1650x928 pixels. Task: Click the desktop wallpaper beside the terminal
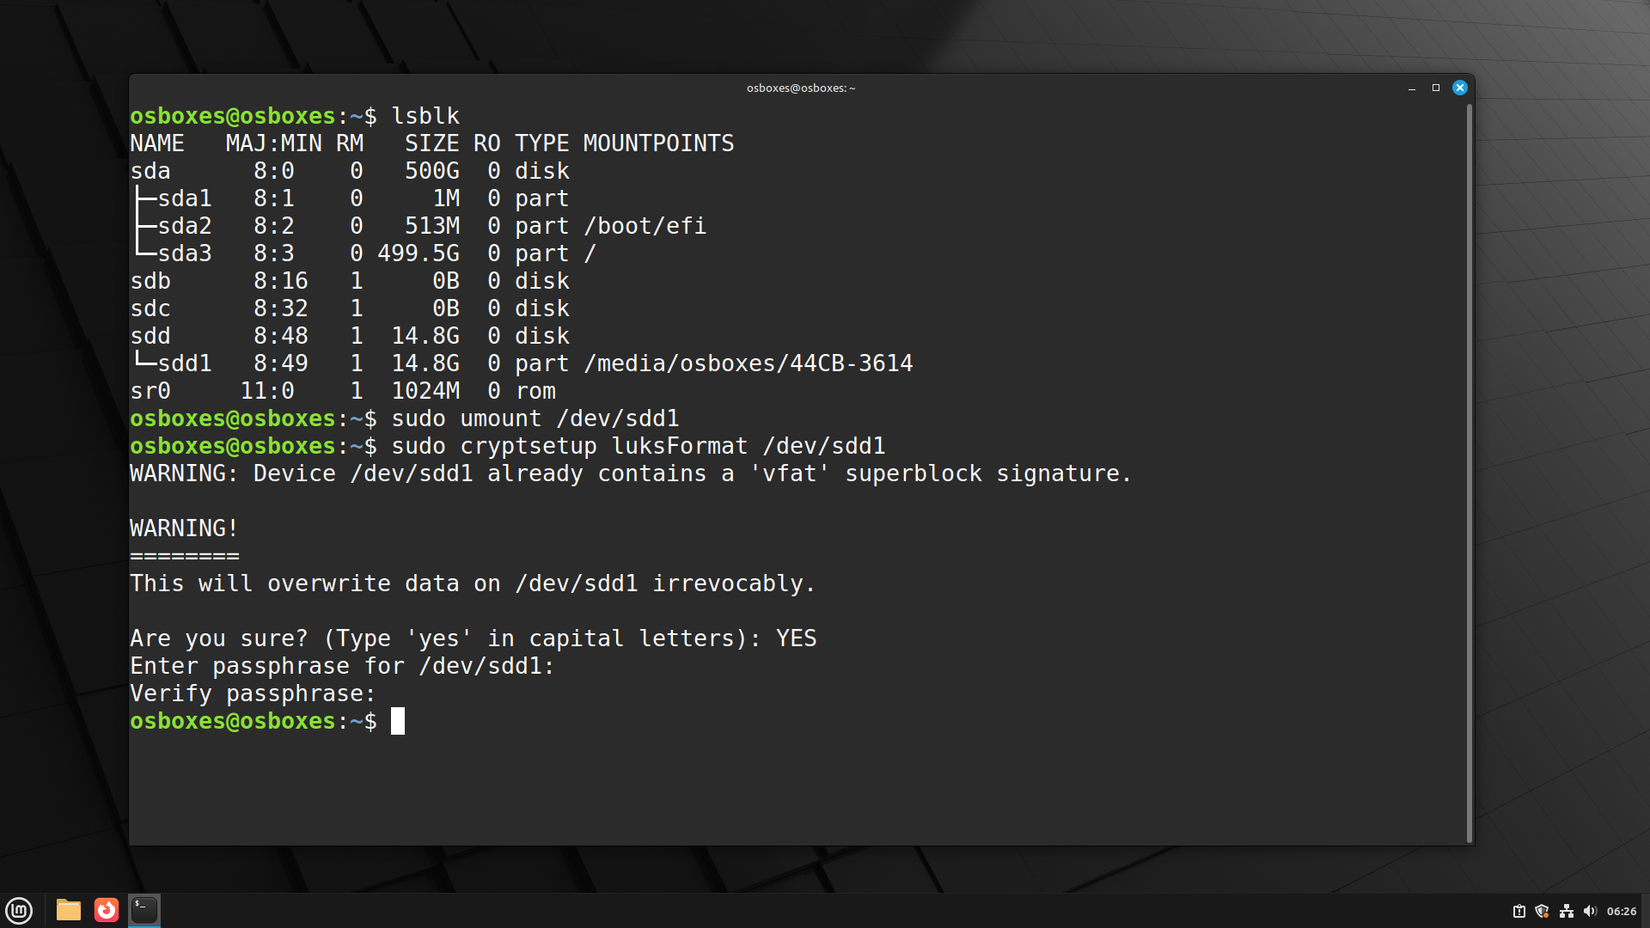pos(1560,450)
